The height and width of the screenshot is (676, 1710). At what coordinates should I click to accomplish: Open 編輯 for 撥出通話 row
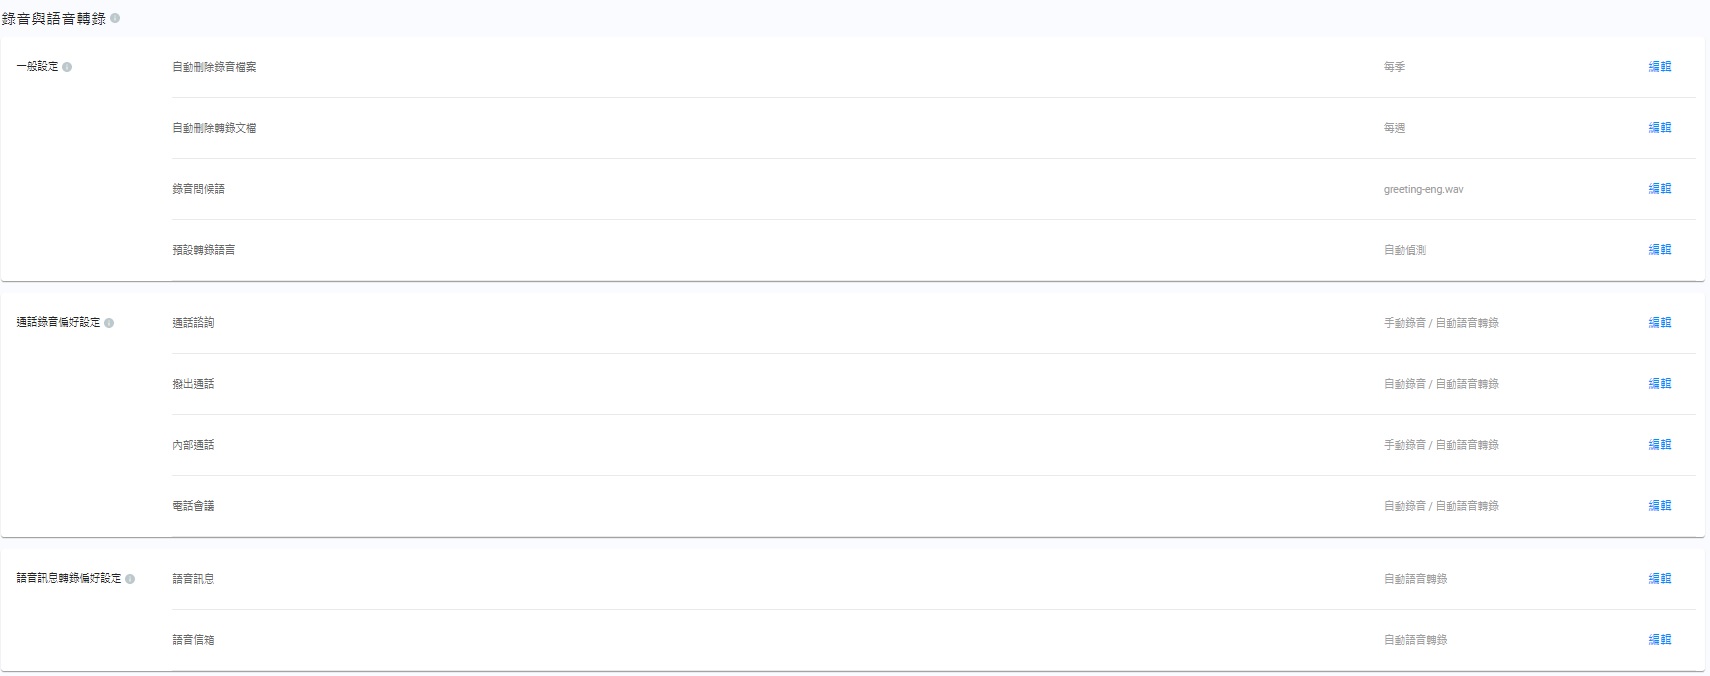click(1659, 384)
